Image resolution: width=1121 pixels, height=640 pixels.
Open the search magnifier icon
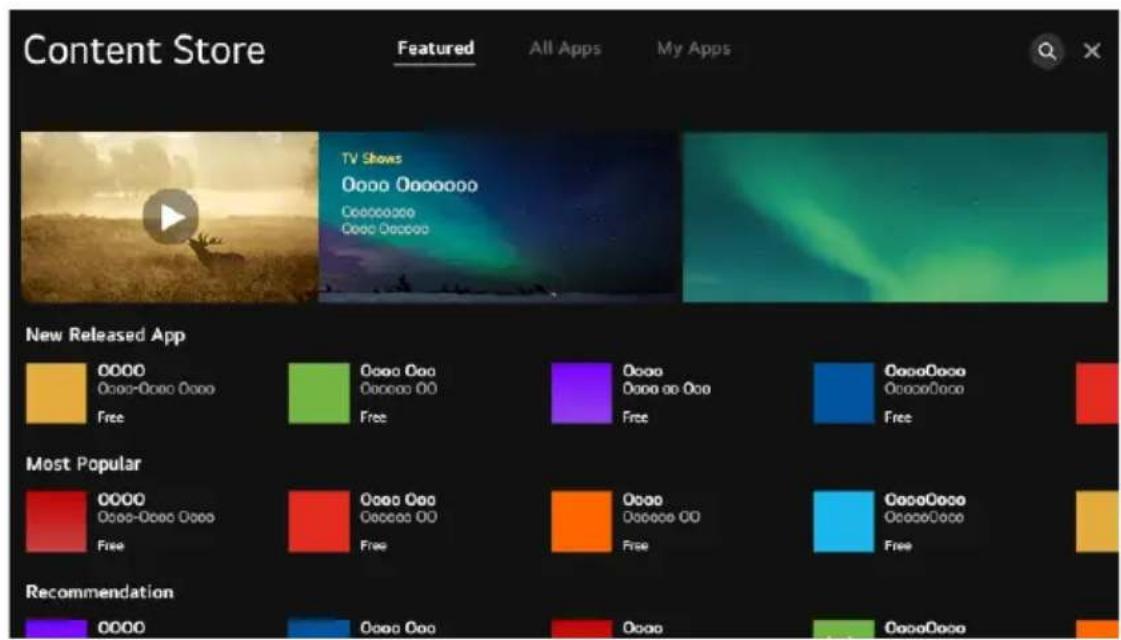point(1047,51)
